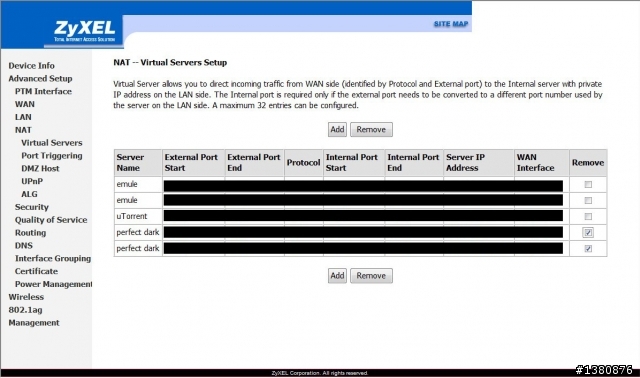
Task: Click the bottom Add button
Action: [x=337, y=276]
